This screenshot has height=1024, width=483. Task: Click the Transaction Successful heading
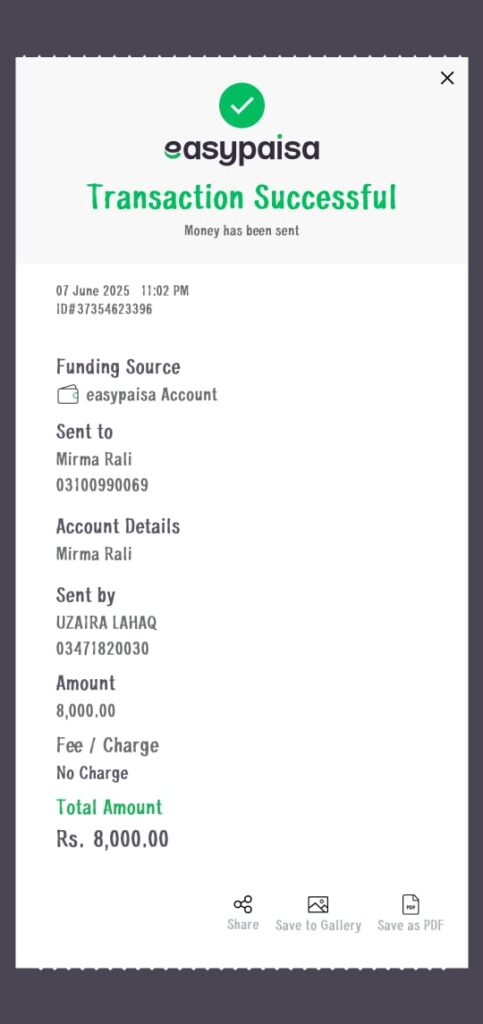(x=242, y=197)
